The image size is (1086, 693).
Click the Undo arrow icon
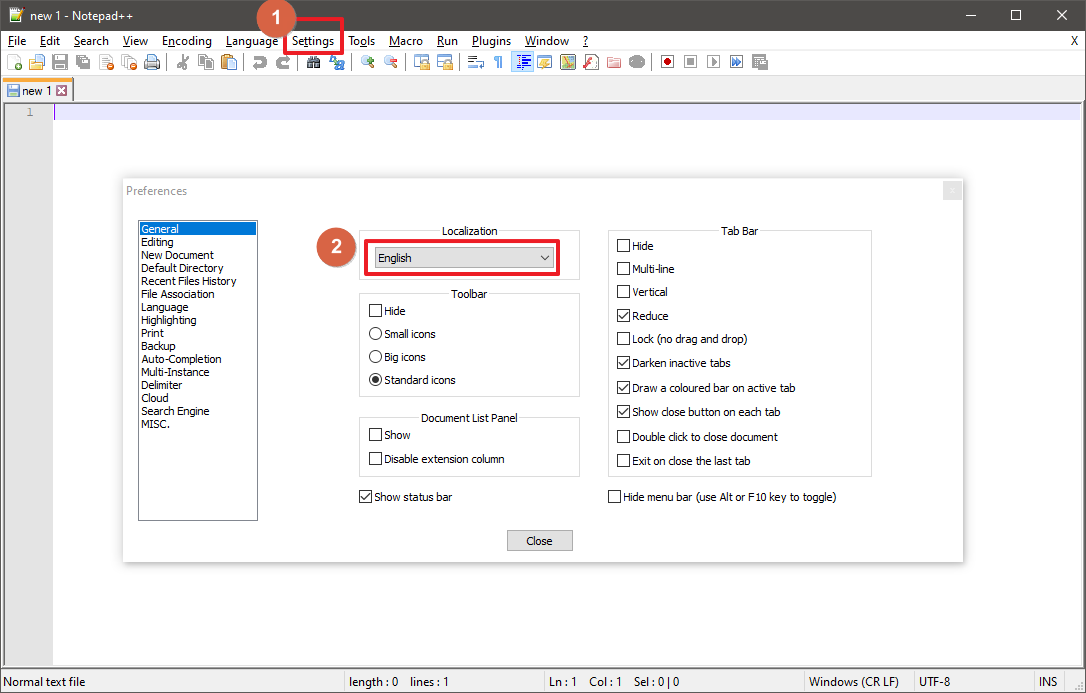[x=260, y=62]
